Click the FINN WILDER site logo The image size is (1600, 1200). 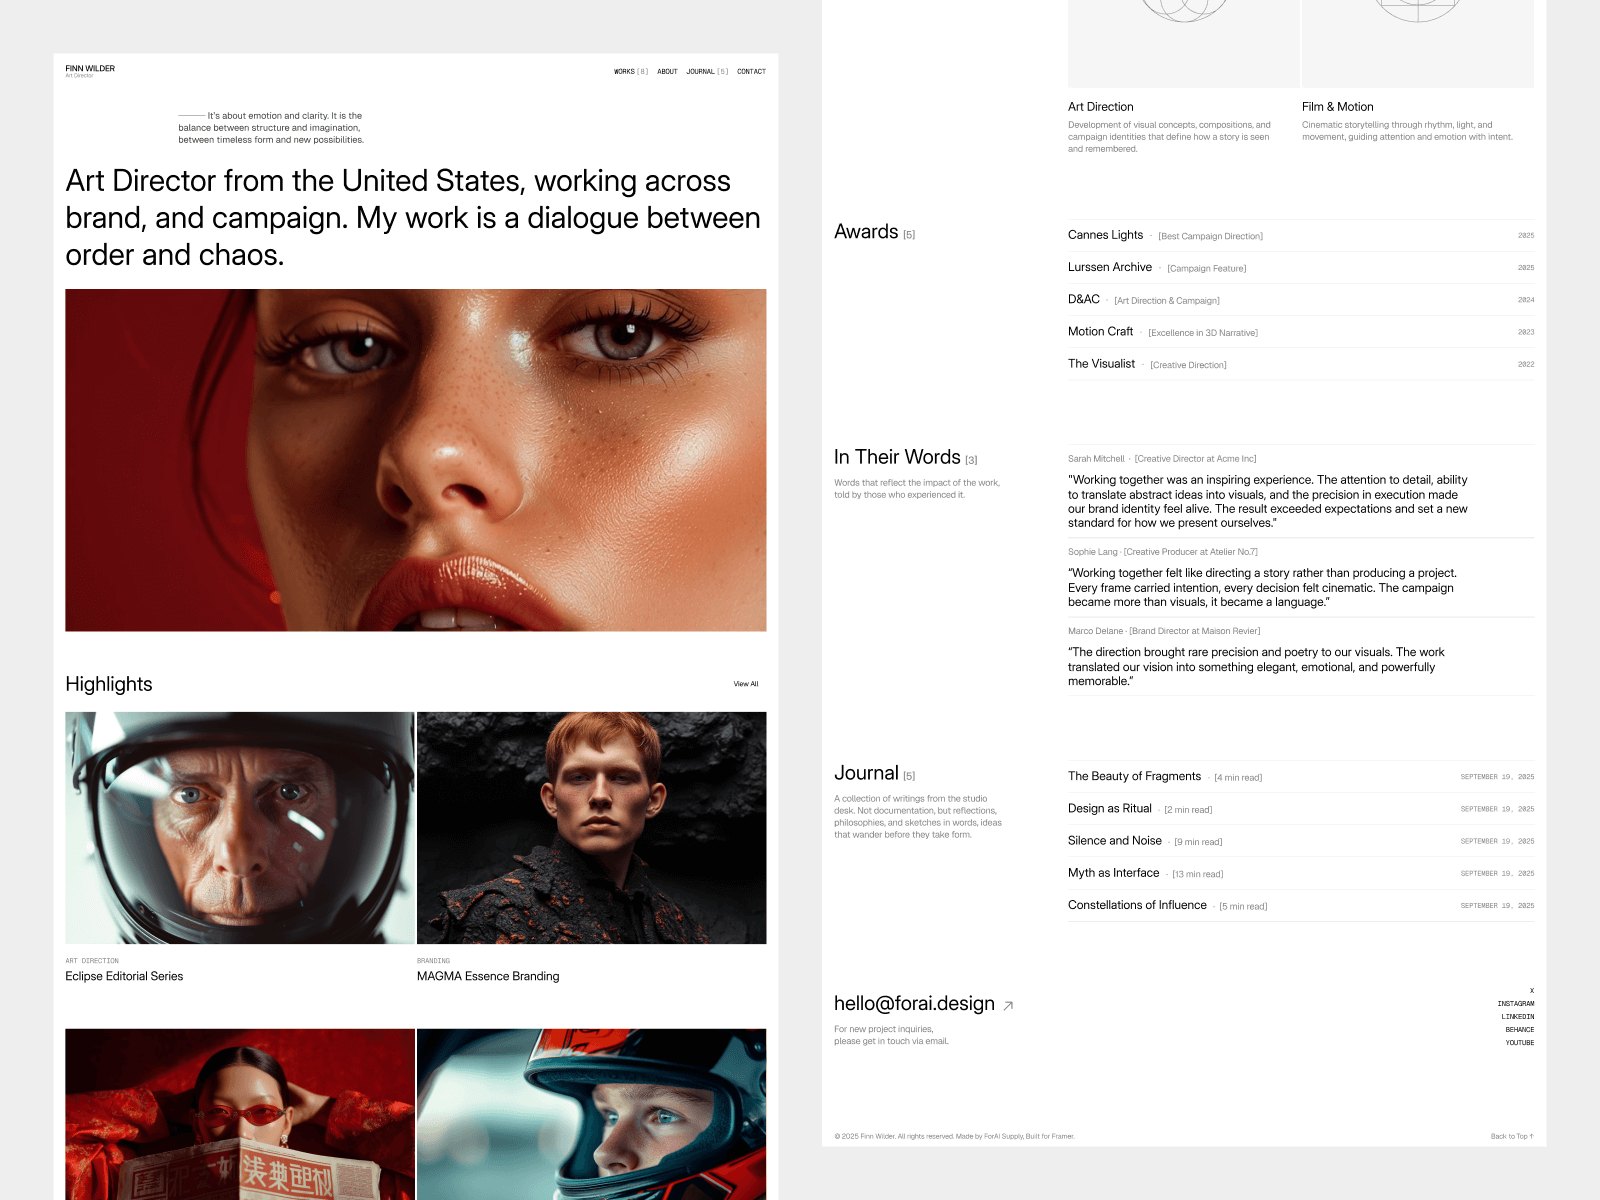90,69
